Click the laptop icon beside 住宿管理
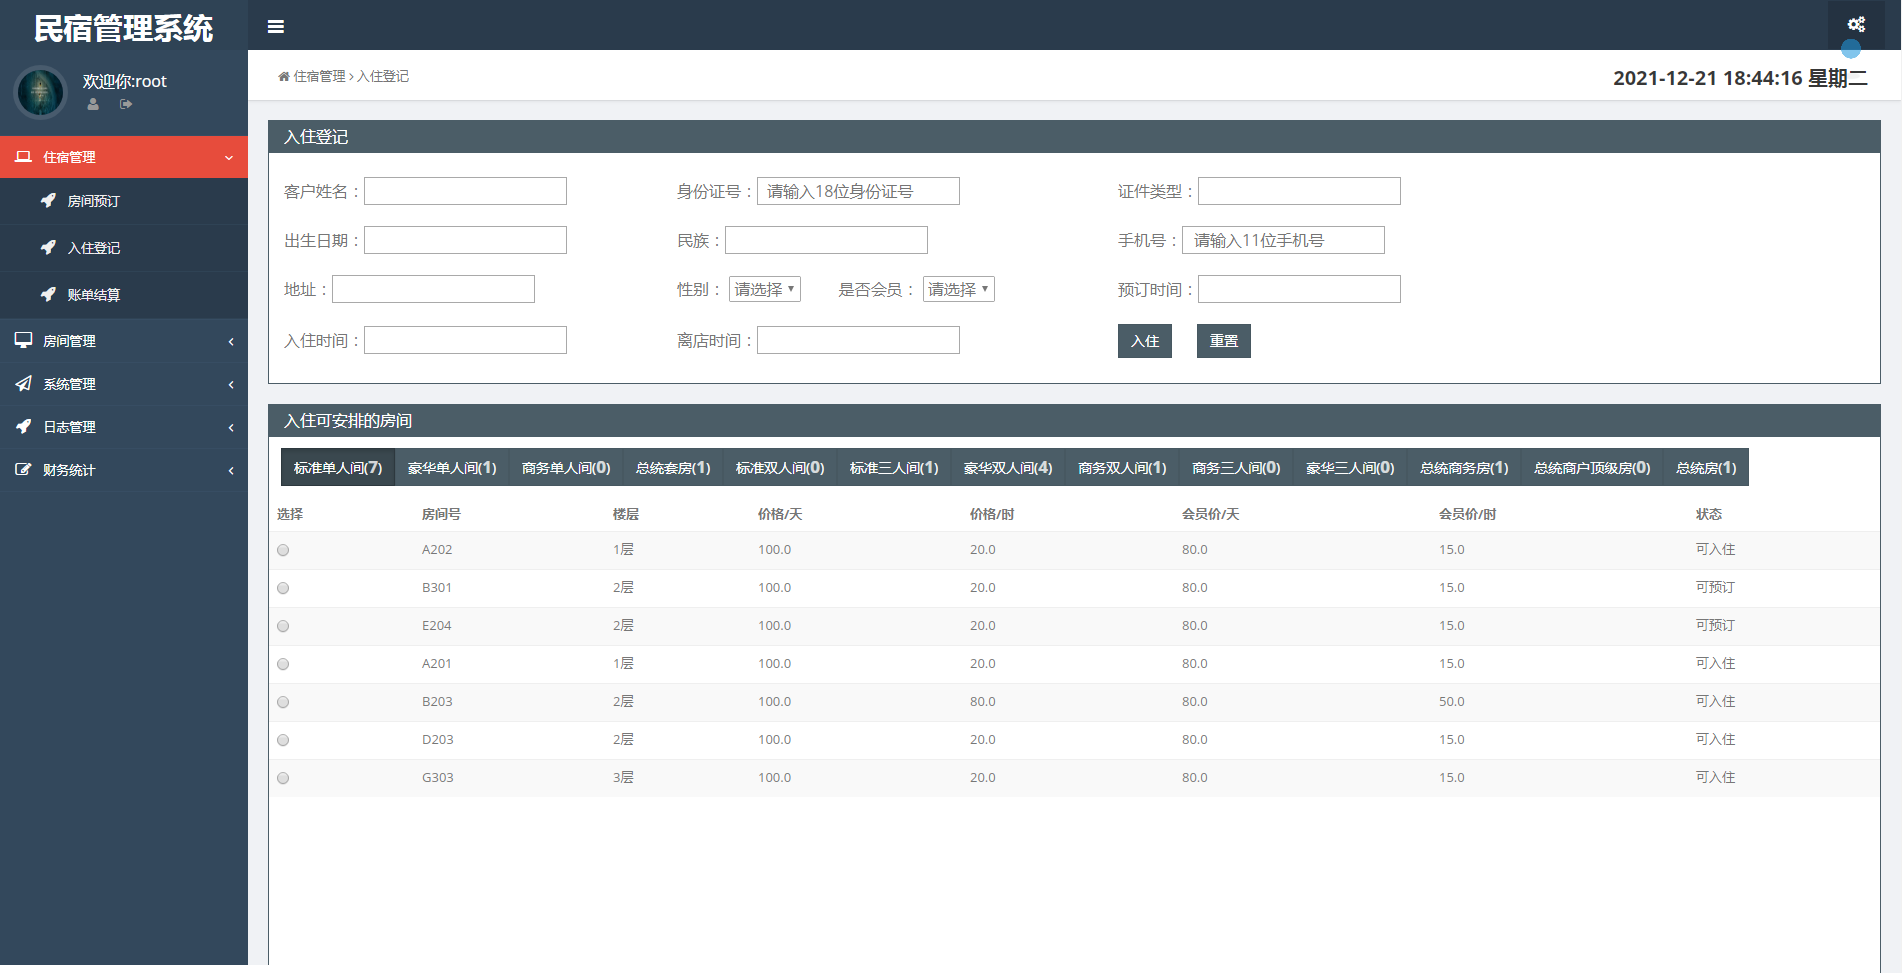The image size is (1902, 973). (x=23, y=157)
